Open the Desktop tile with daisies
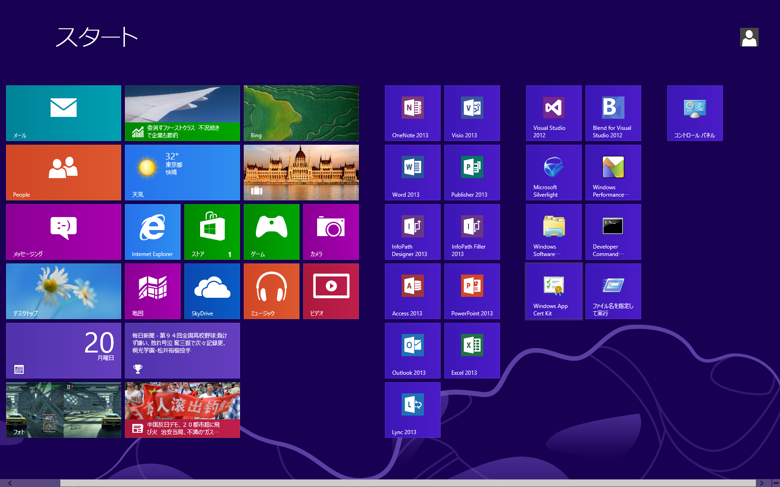This screenshot has width=780, height=487. (x=63, y=291)
